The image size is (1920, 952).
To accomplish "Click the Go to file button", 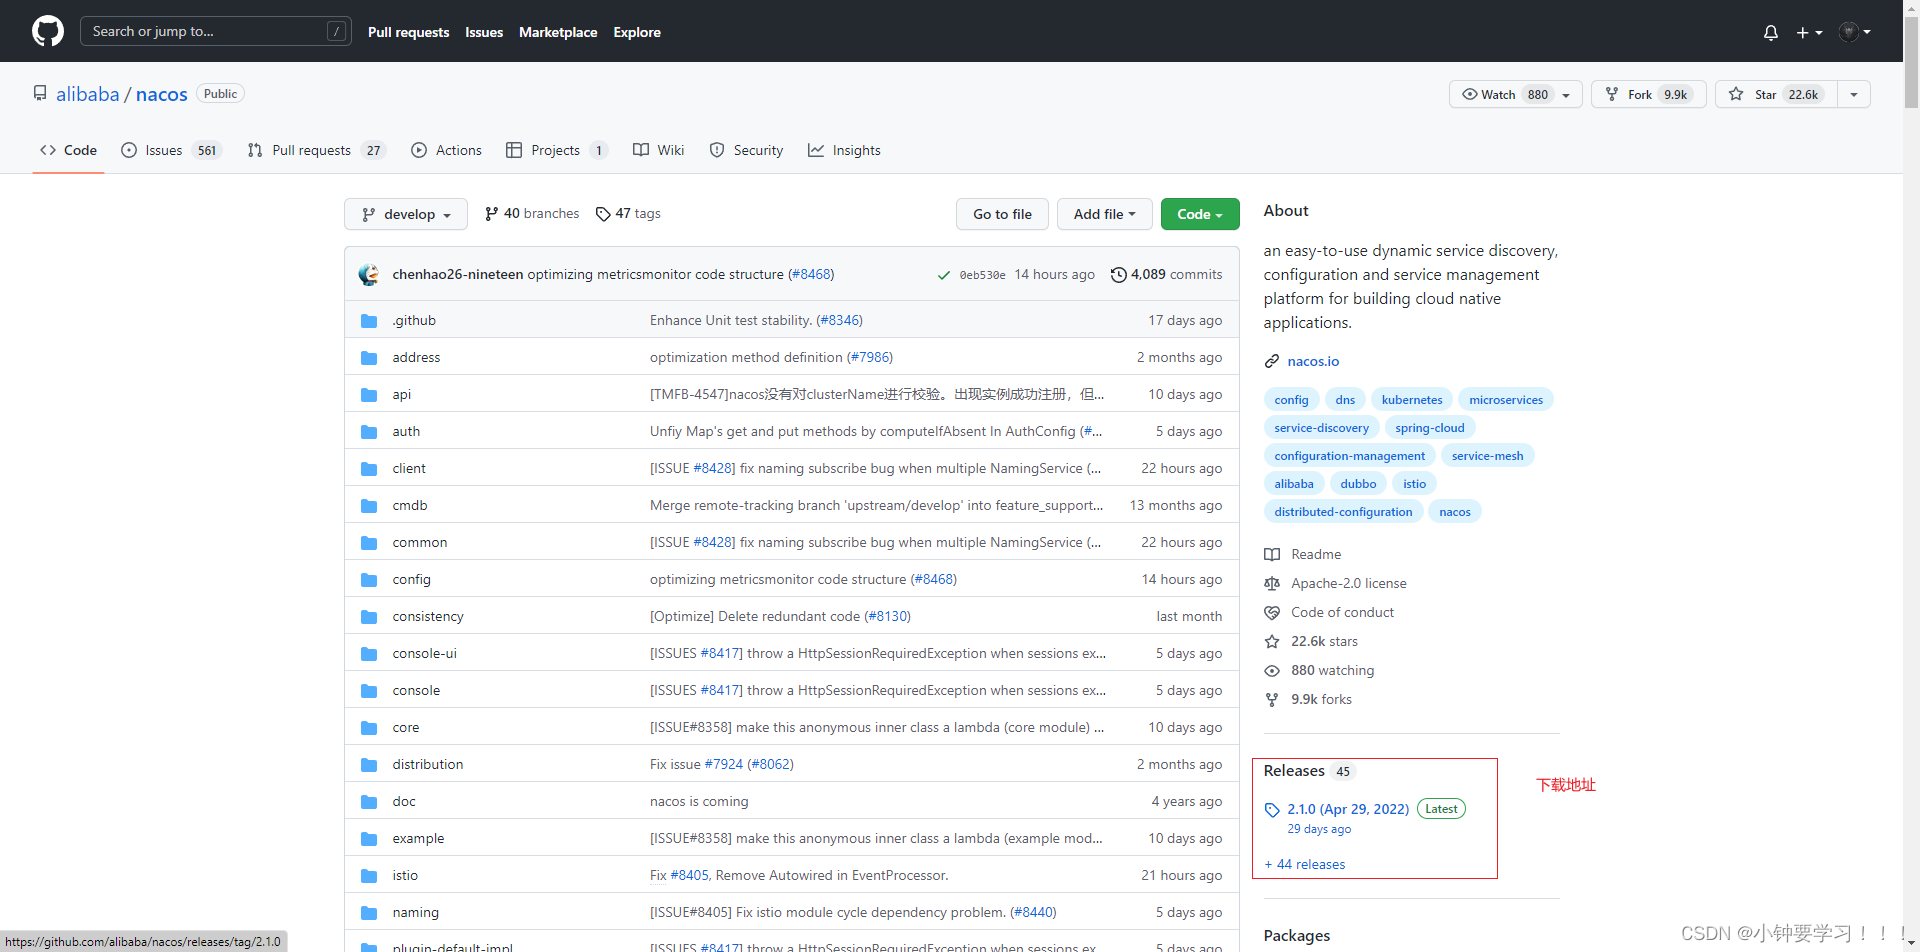I will 1002,214.
